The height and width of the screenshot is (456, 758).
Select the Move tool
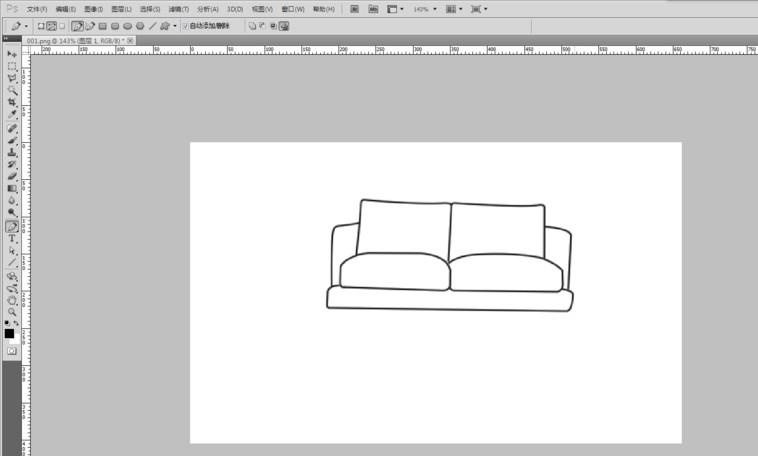[12, 54]
